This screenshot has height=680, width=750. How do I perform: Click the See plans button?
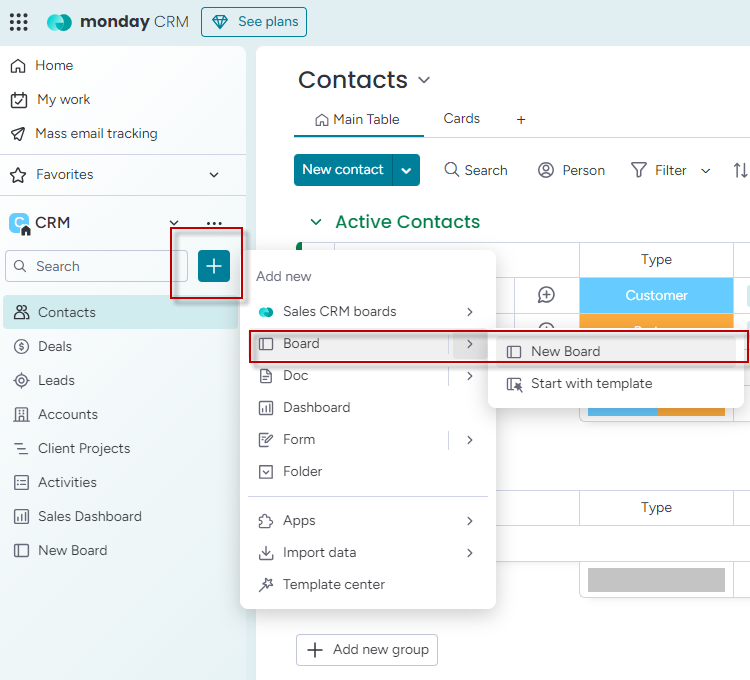click(x=254, y=22)
